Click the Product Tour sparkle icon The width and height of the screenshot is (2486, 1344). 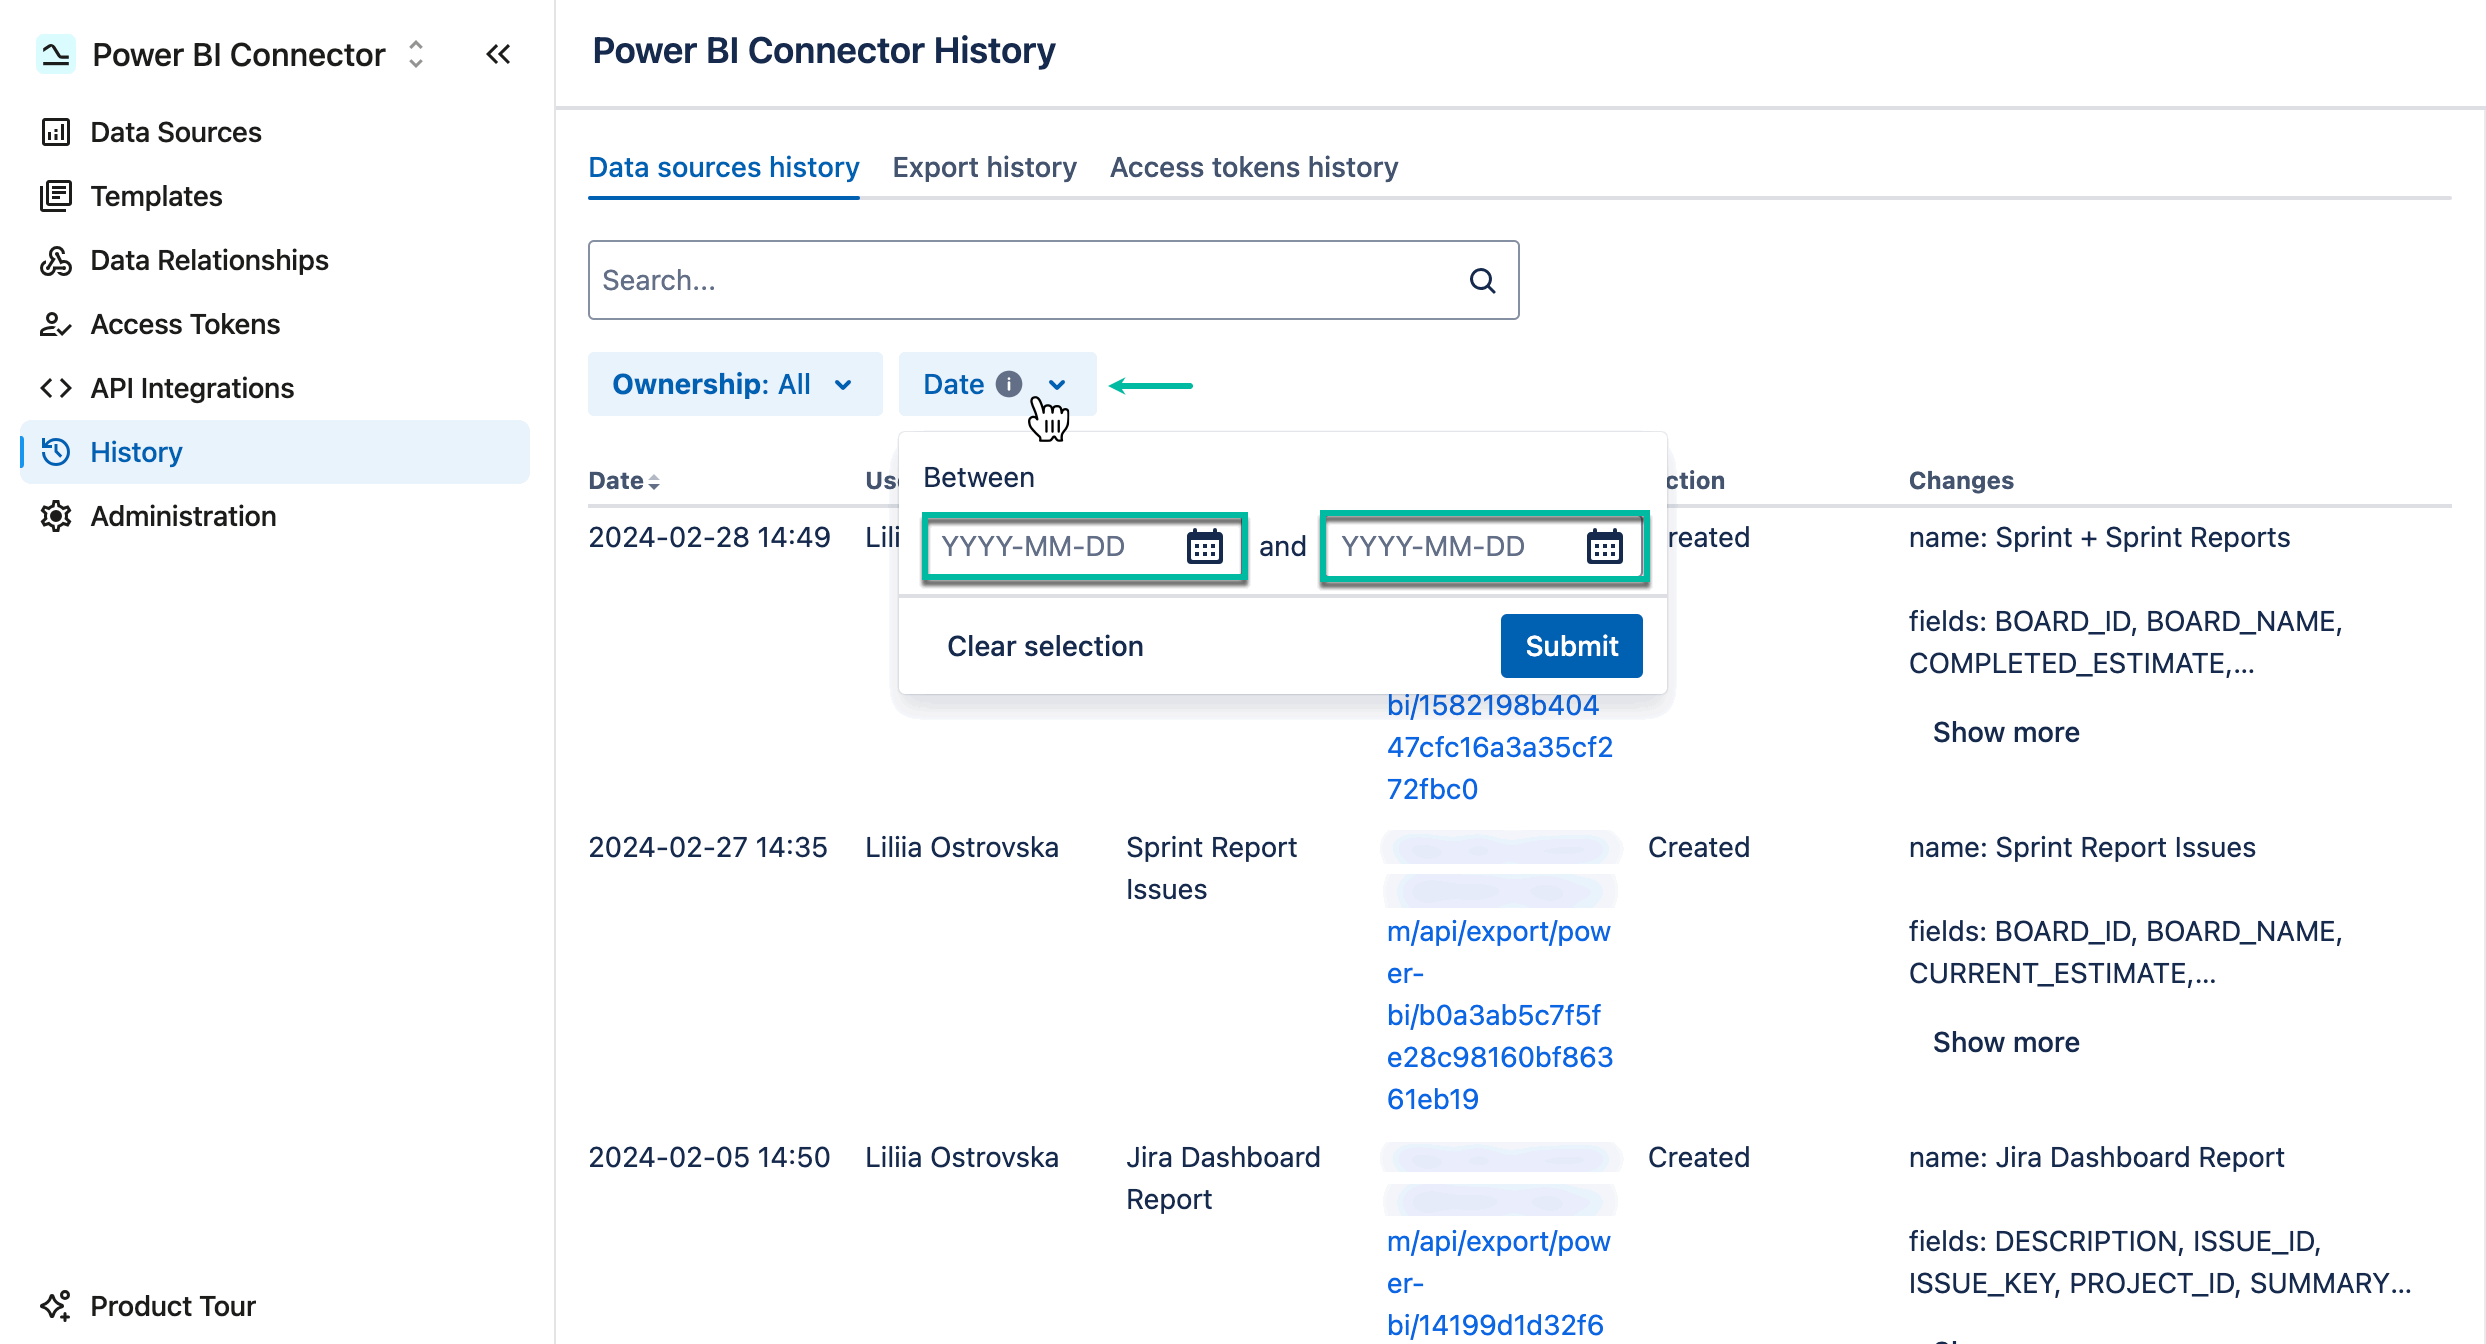pyautogui.click(x=55, y=1305)
